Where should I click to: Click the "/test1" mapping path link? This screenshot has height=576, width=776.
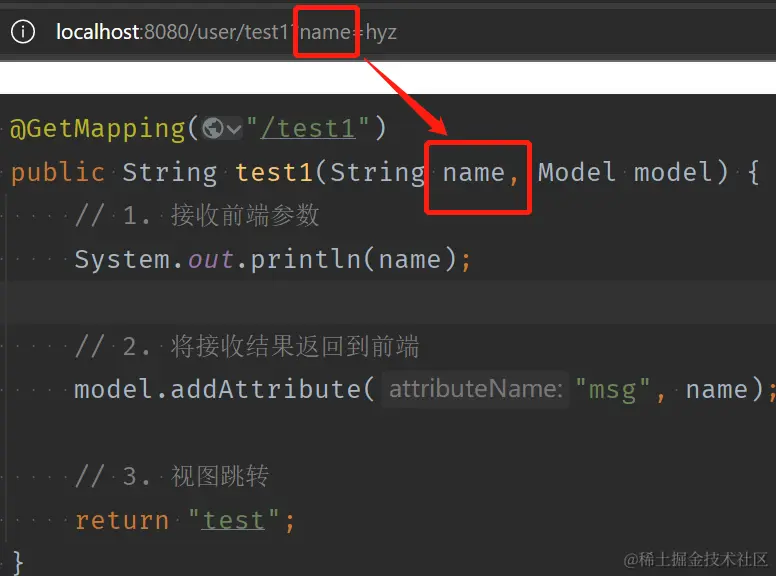(x=308, y=129)
